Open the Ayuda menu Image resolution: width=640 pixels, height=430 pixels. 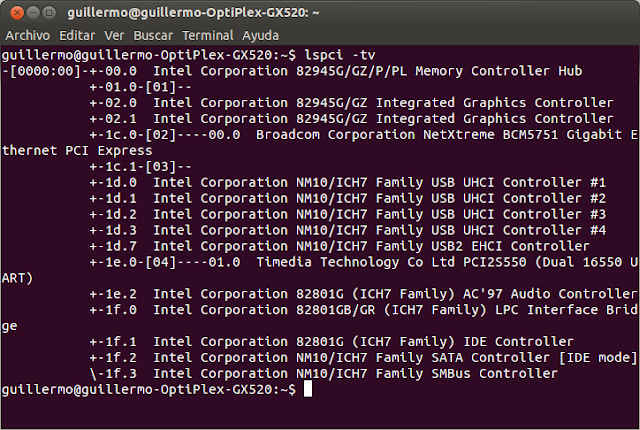260,35
